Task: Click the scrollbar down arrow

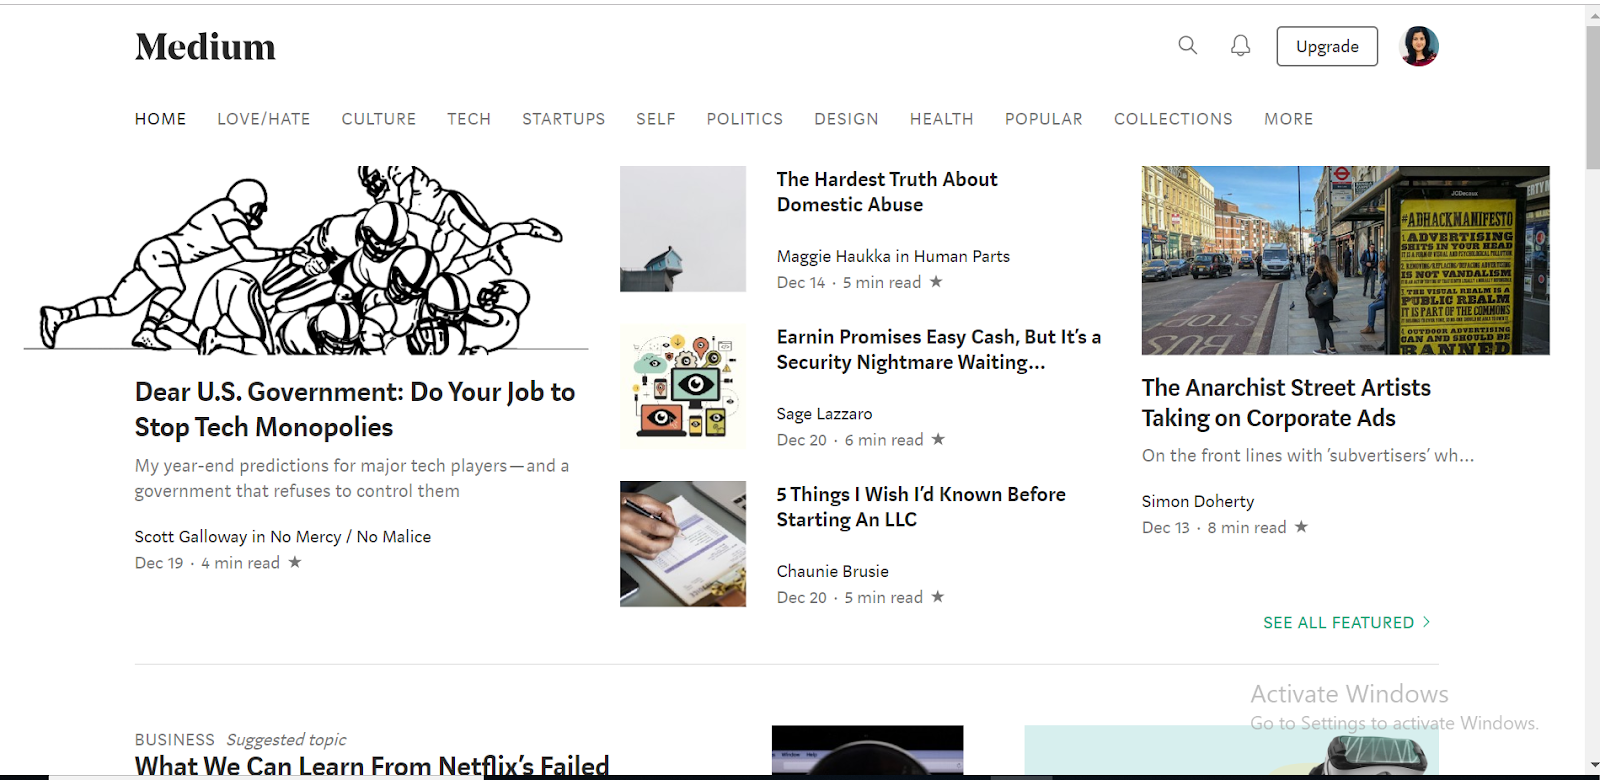Action: click(1592, 767)
